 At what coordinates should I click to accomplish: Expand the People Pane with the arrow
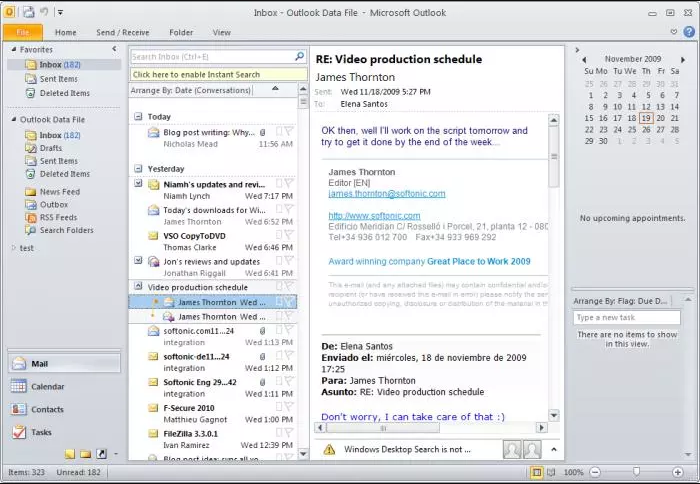coord(554,449)
